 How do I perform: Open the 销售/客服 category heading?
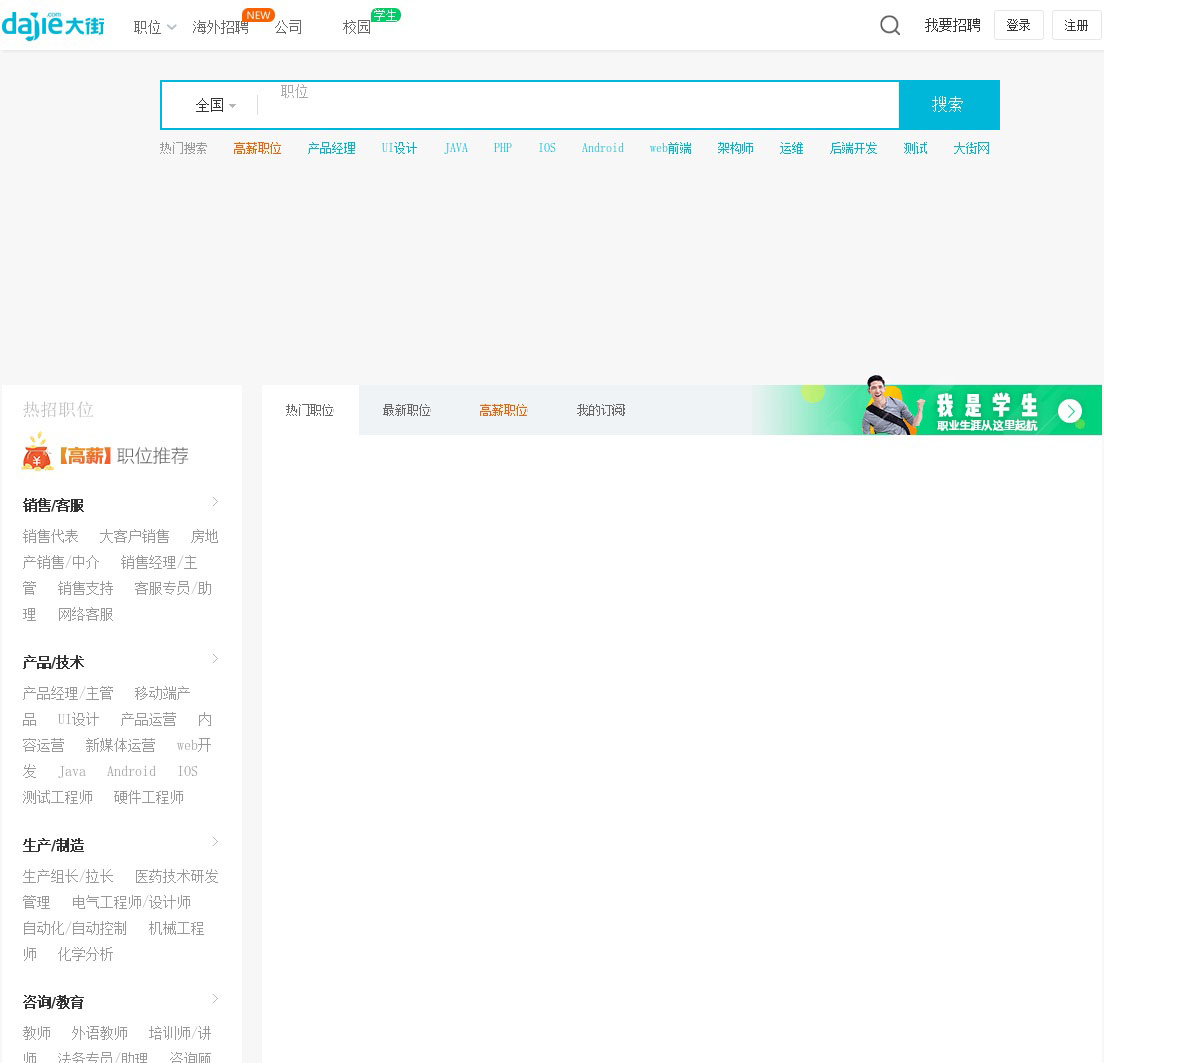pyautogui.click(x=53, y=505)
